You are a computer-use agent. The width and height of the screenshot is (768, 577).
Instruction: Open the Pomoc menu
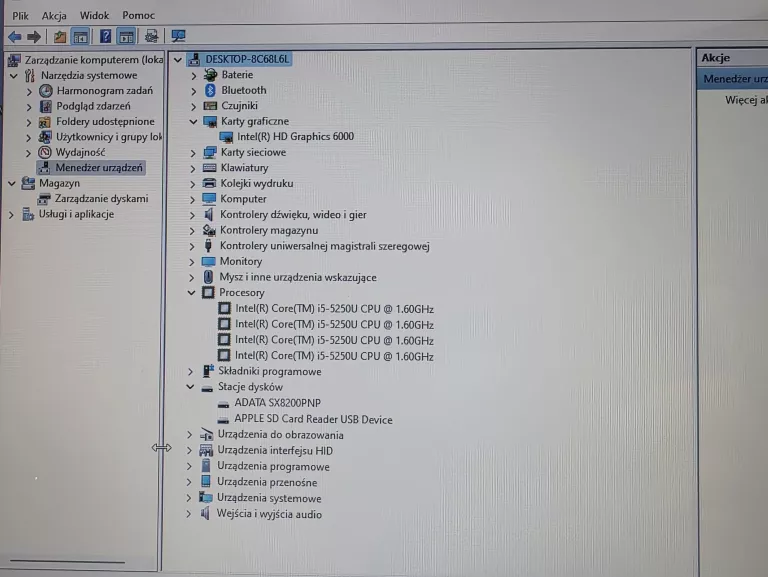click(139, 16)
